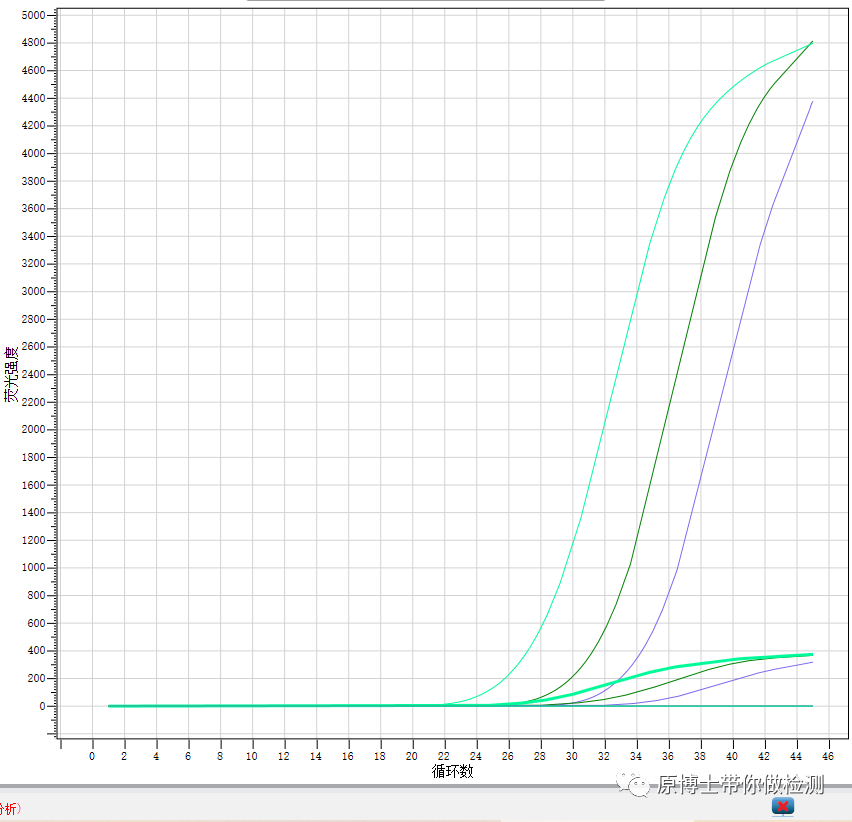Click the 1000 label on the y-axis
The image size is (852, 822).
[32, 568]
